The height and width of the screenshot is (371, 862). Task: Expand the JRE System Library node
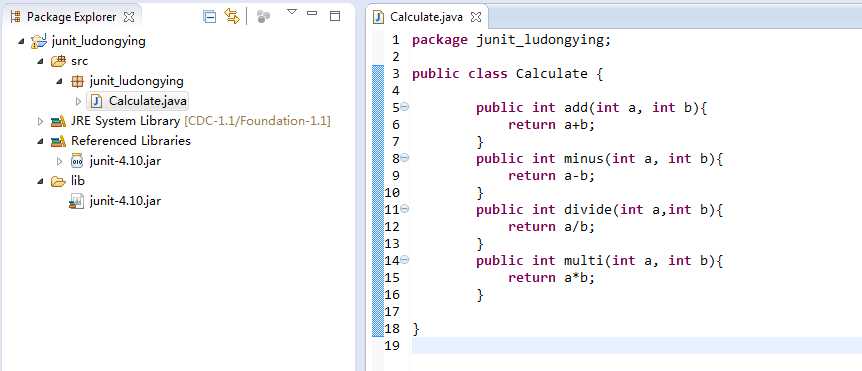pos(40,121)
